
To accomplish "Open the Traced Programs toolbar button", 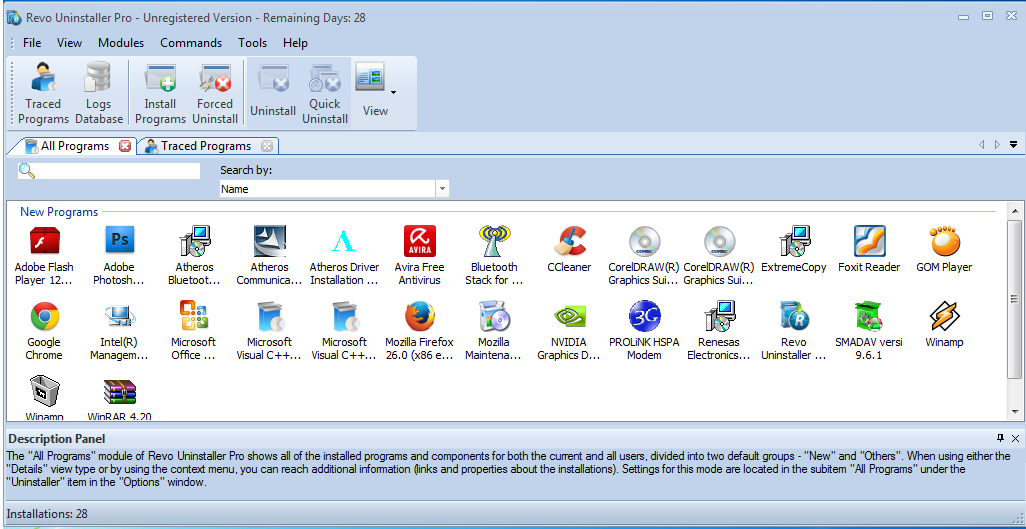I will click(x=43, y=93).
